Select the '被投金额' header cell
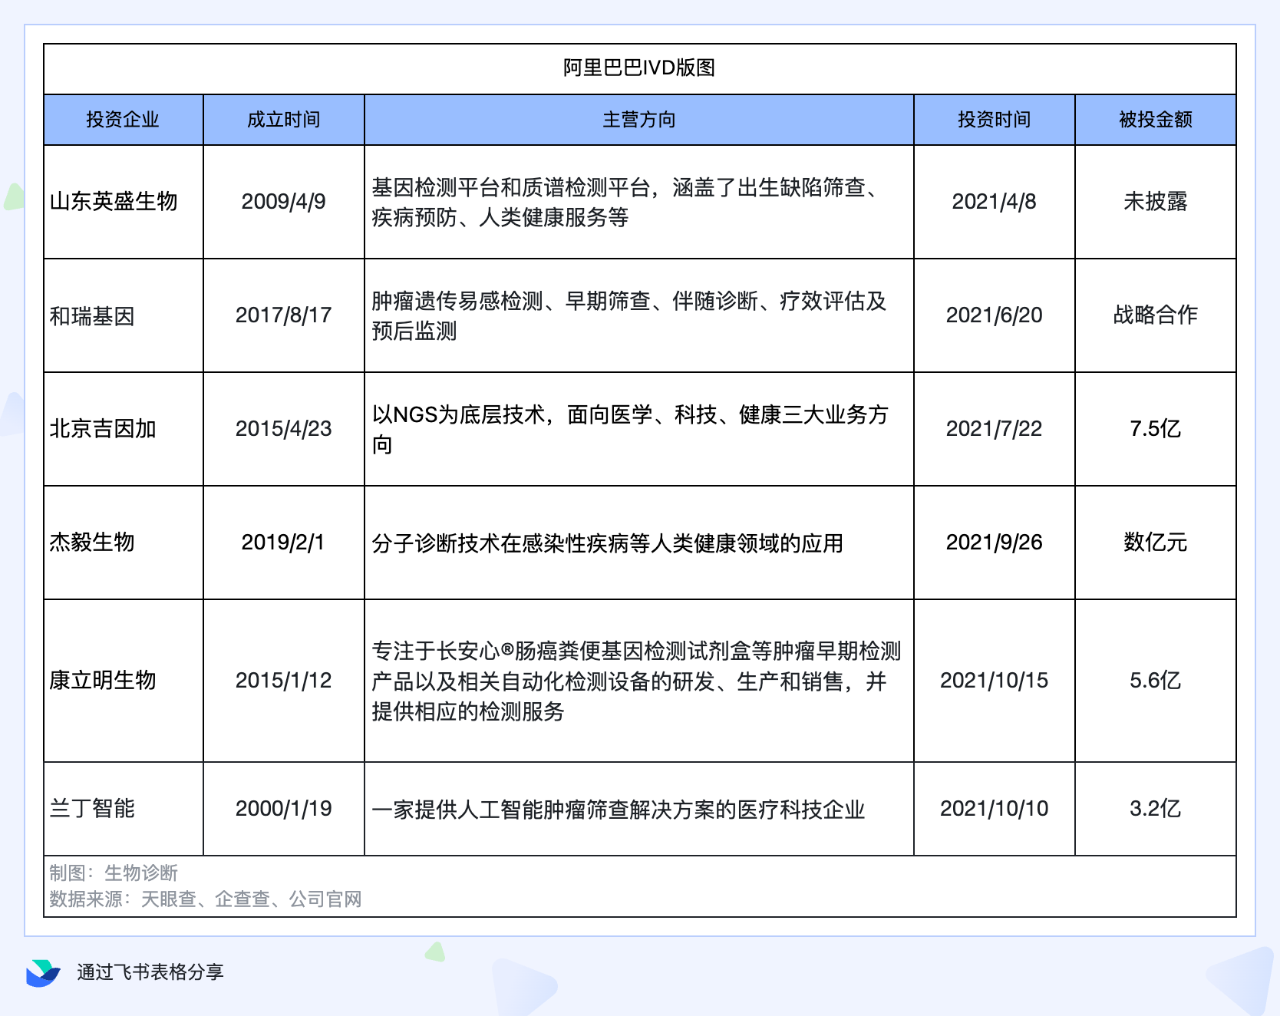This screenshot has width=1280, height=1016. [x=1155, y=120]
